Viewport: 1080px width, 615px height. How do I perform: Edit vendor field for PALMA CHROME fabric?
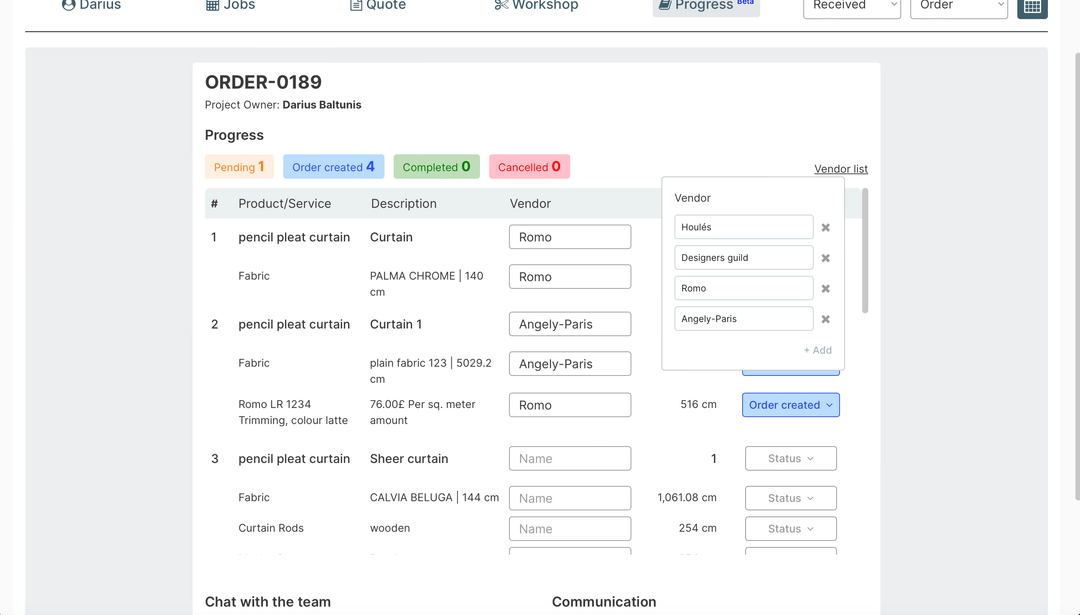pyautogui.click(x=570, y=277)
